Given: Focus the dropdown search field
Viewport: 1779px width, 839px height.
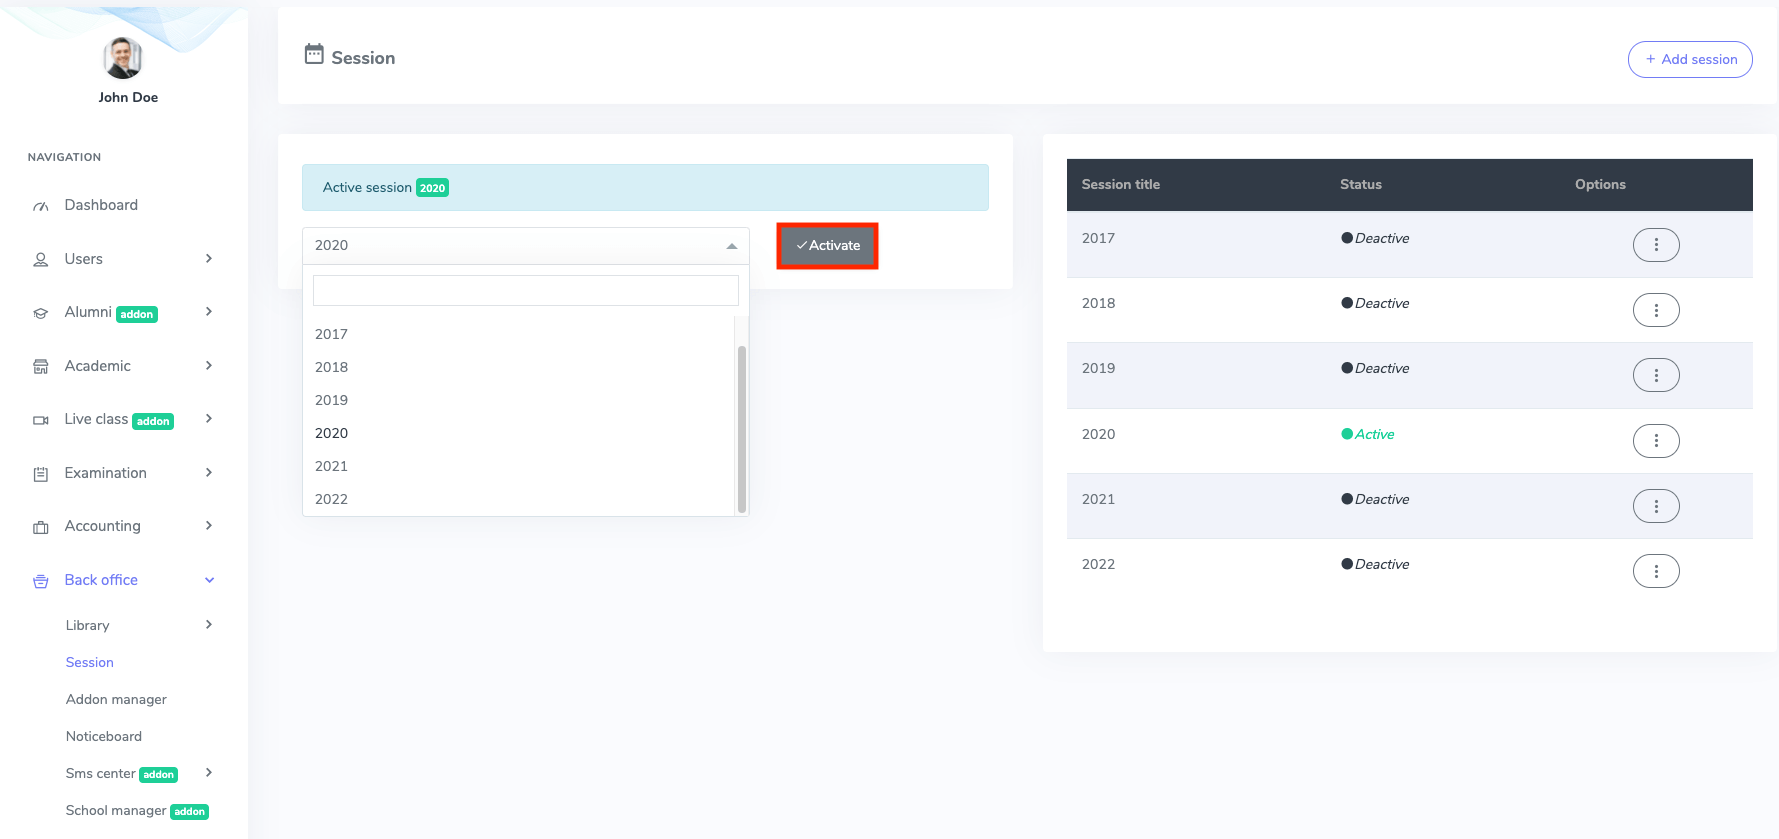Looking at the screenshot, I should [x=525, y=291].
